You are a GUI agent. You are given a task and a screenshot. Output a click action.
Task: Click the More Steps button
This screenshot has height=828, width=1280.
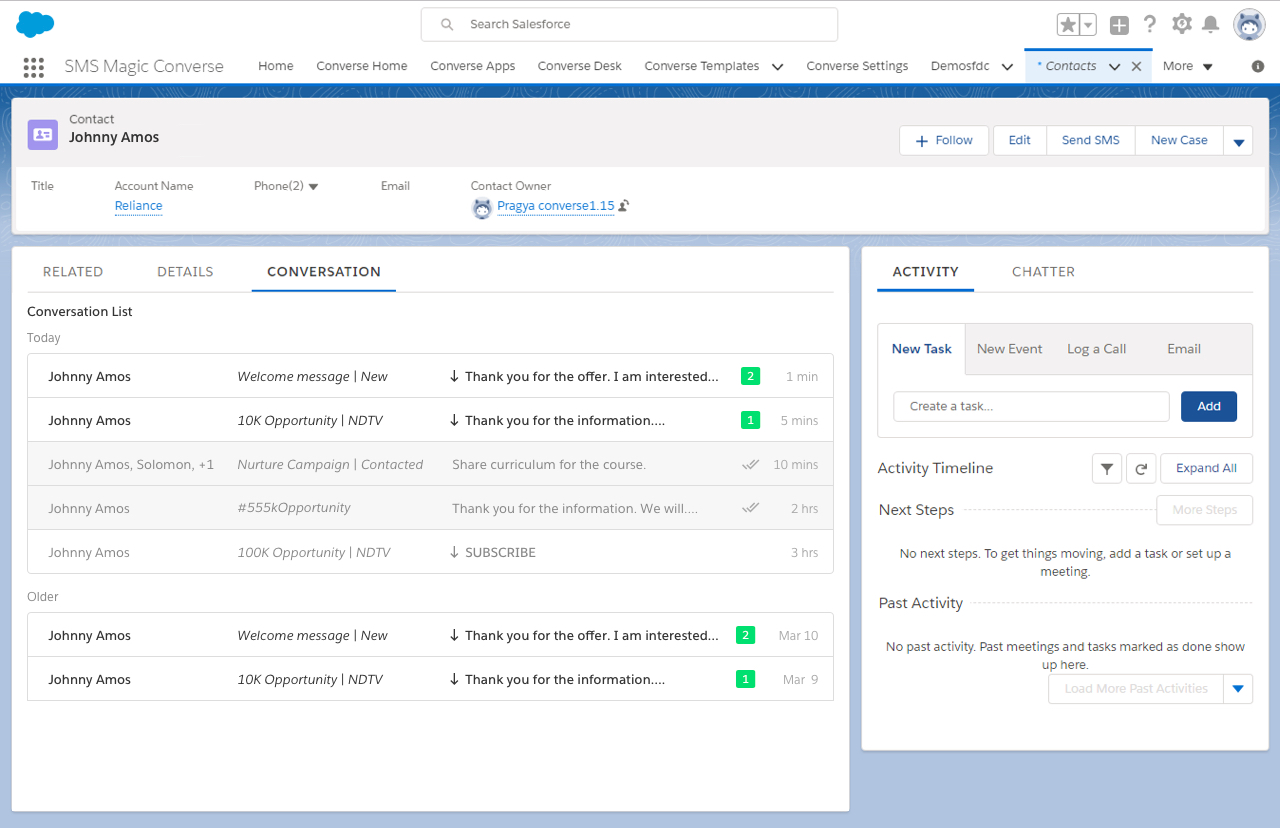[x=1204, y=510]
